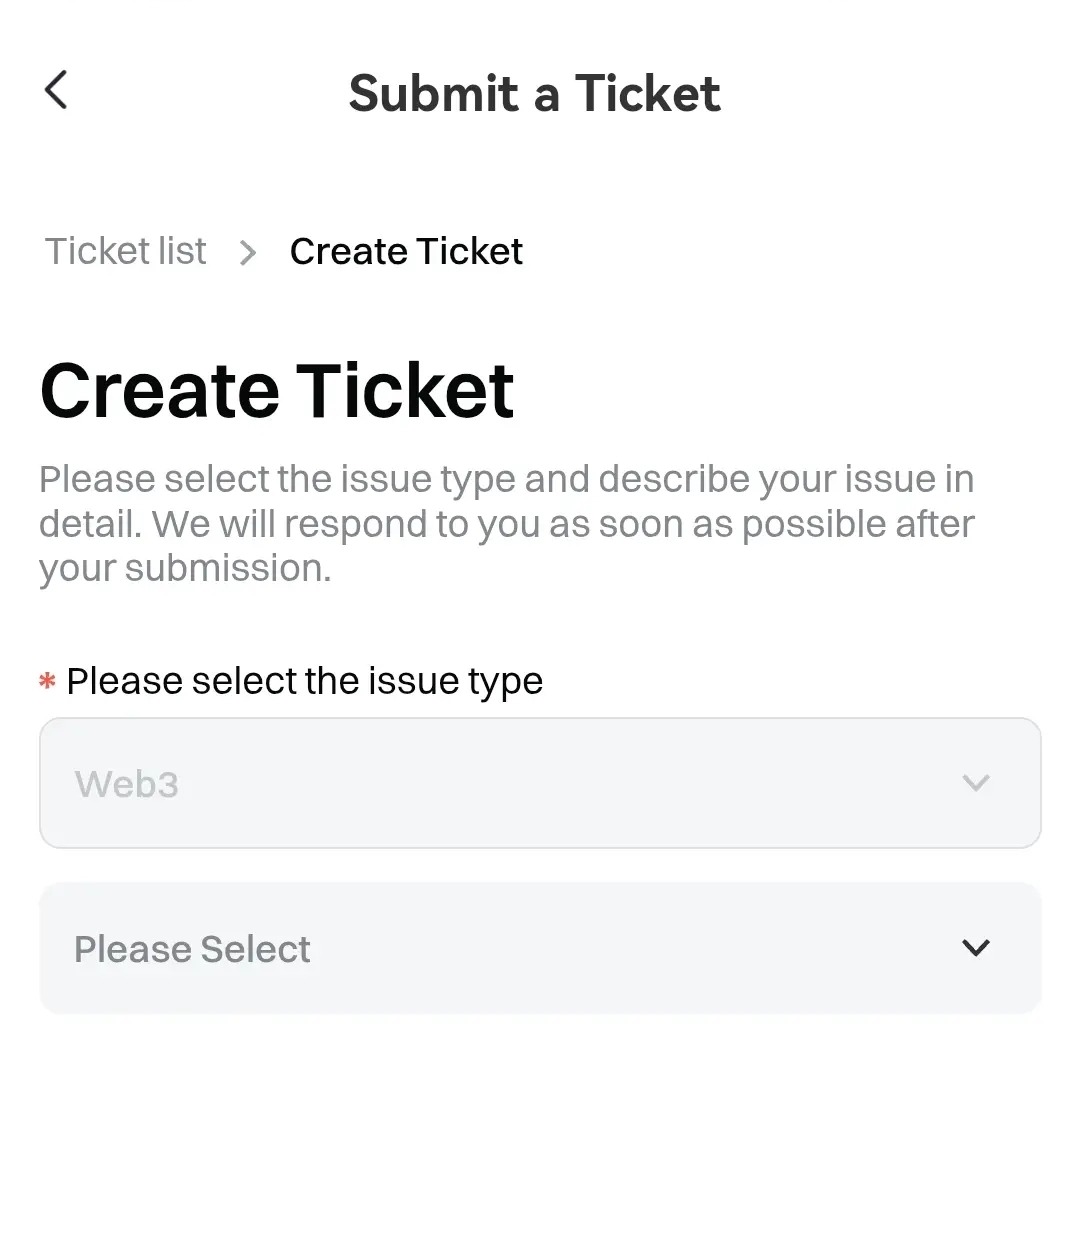The height and width of the screenshot is (1260, 1080).
Task: Expand the Please Select chevron arrow
Action: 975,948
